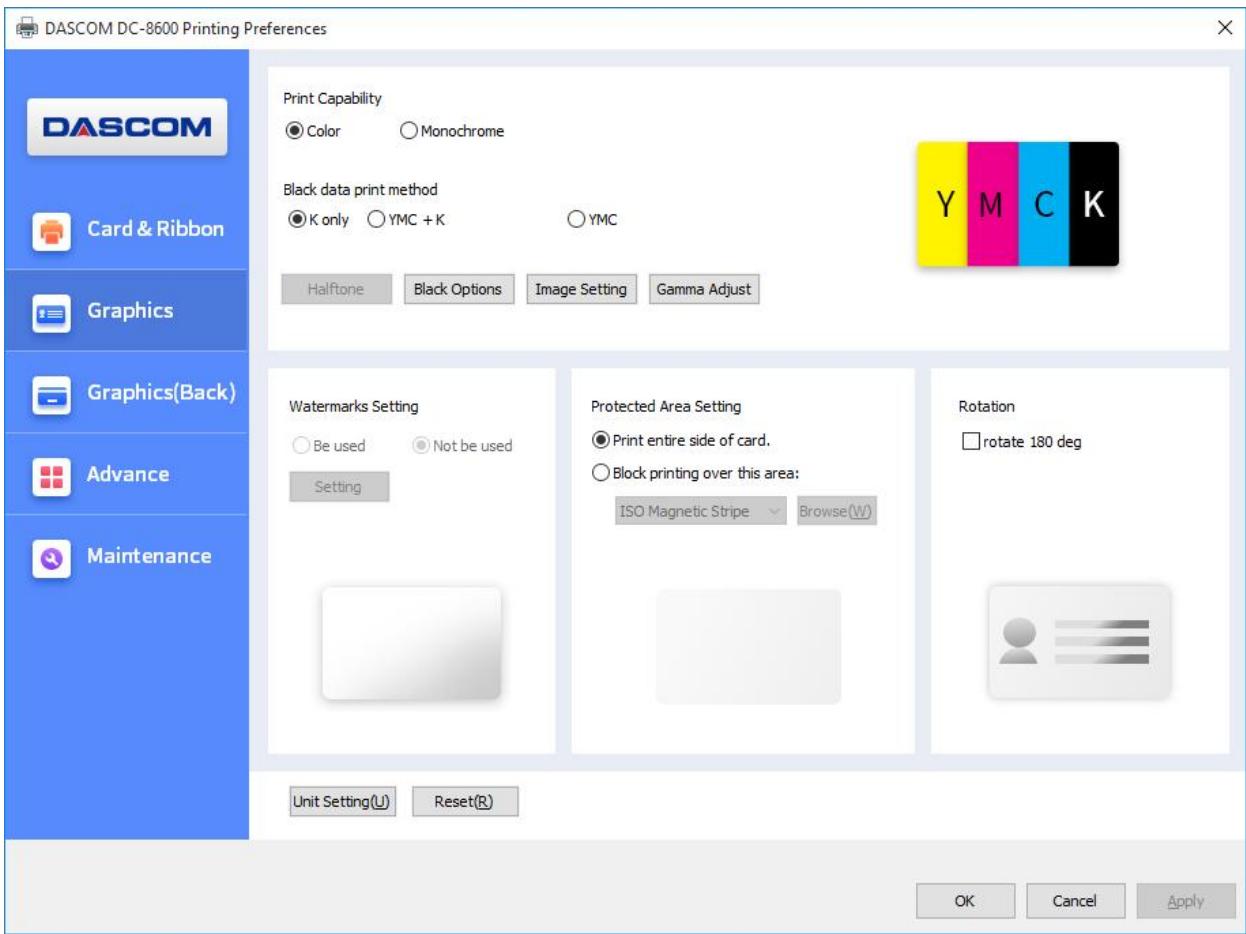Click the watermark Setting button

pyautogui.click(x=339, y=487)
